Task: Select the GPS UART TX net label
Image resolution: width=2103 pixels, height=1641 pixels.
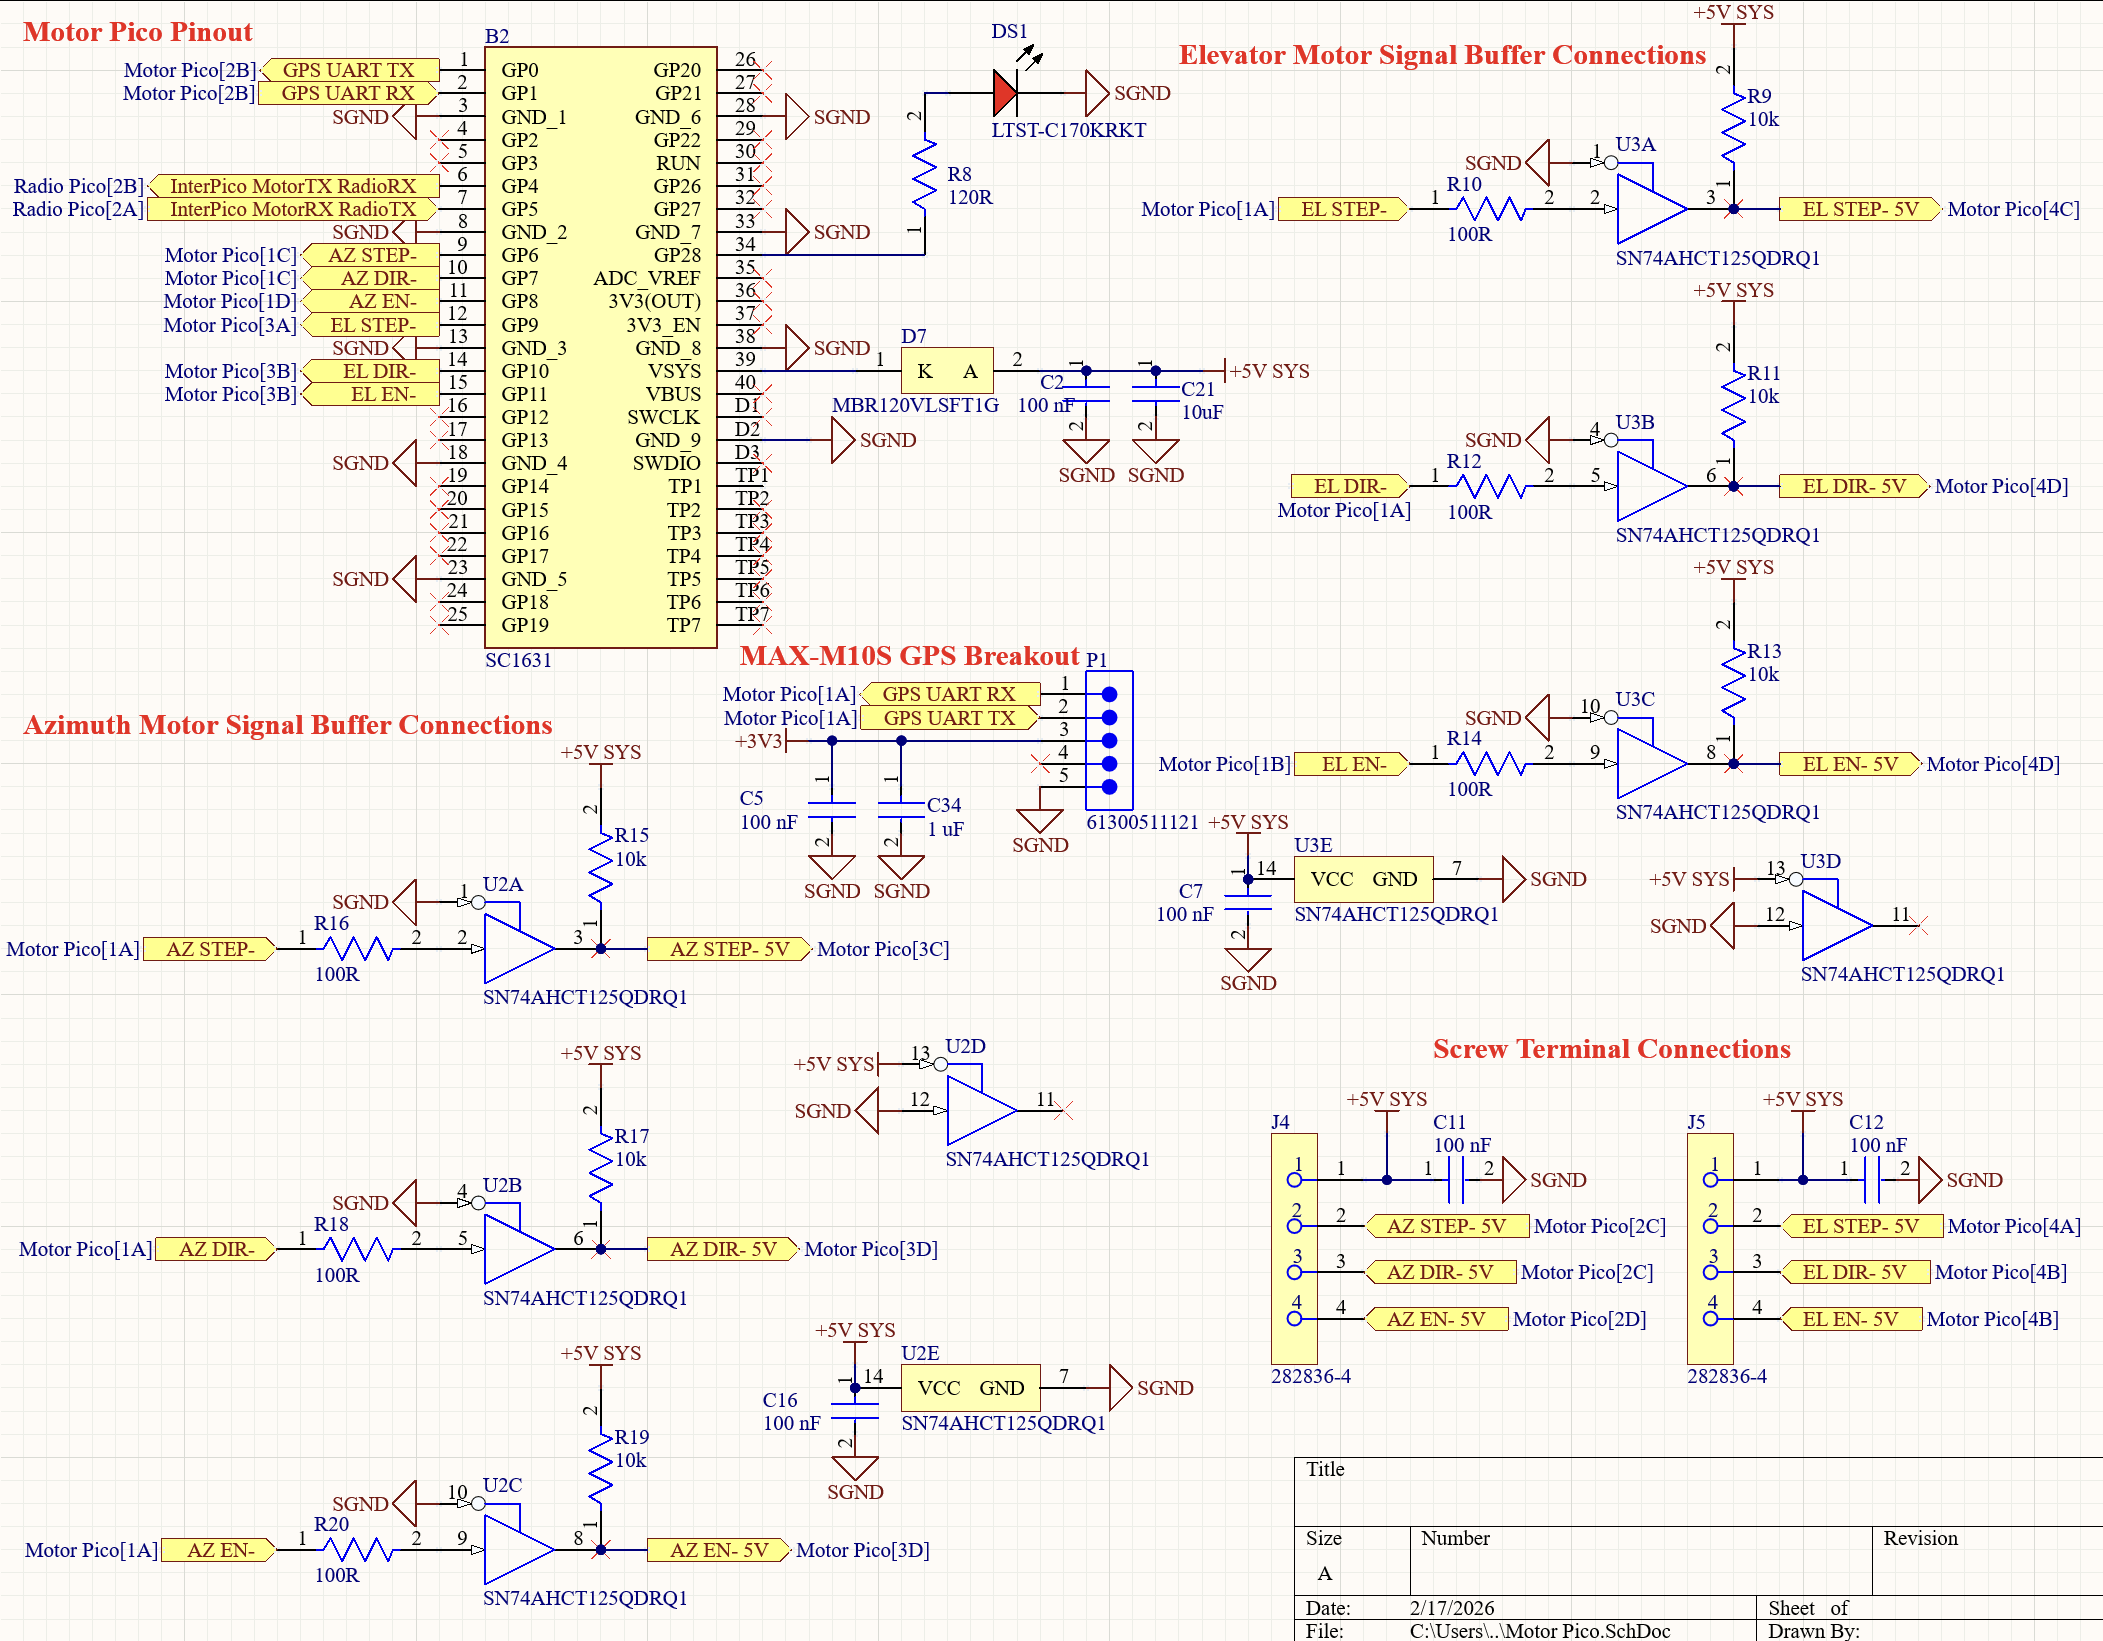Action: (349, 70)
